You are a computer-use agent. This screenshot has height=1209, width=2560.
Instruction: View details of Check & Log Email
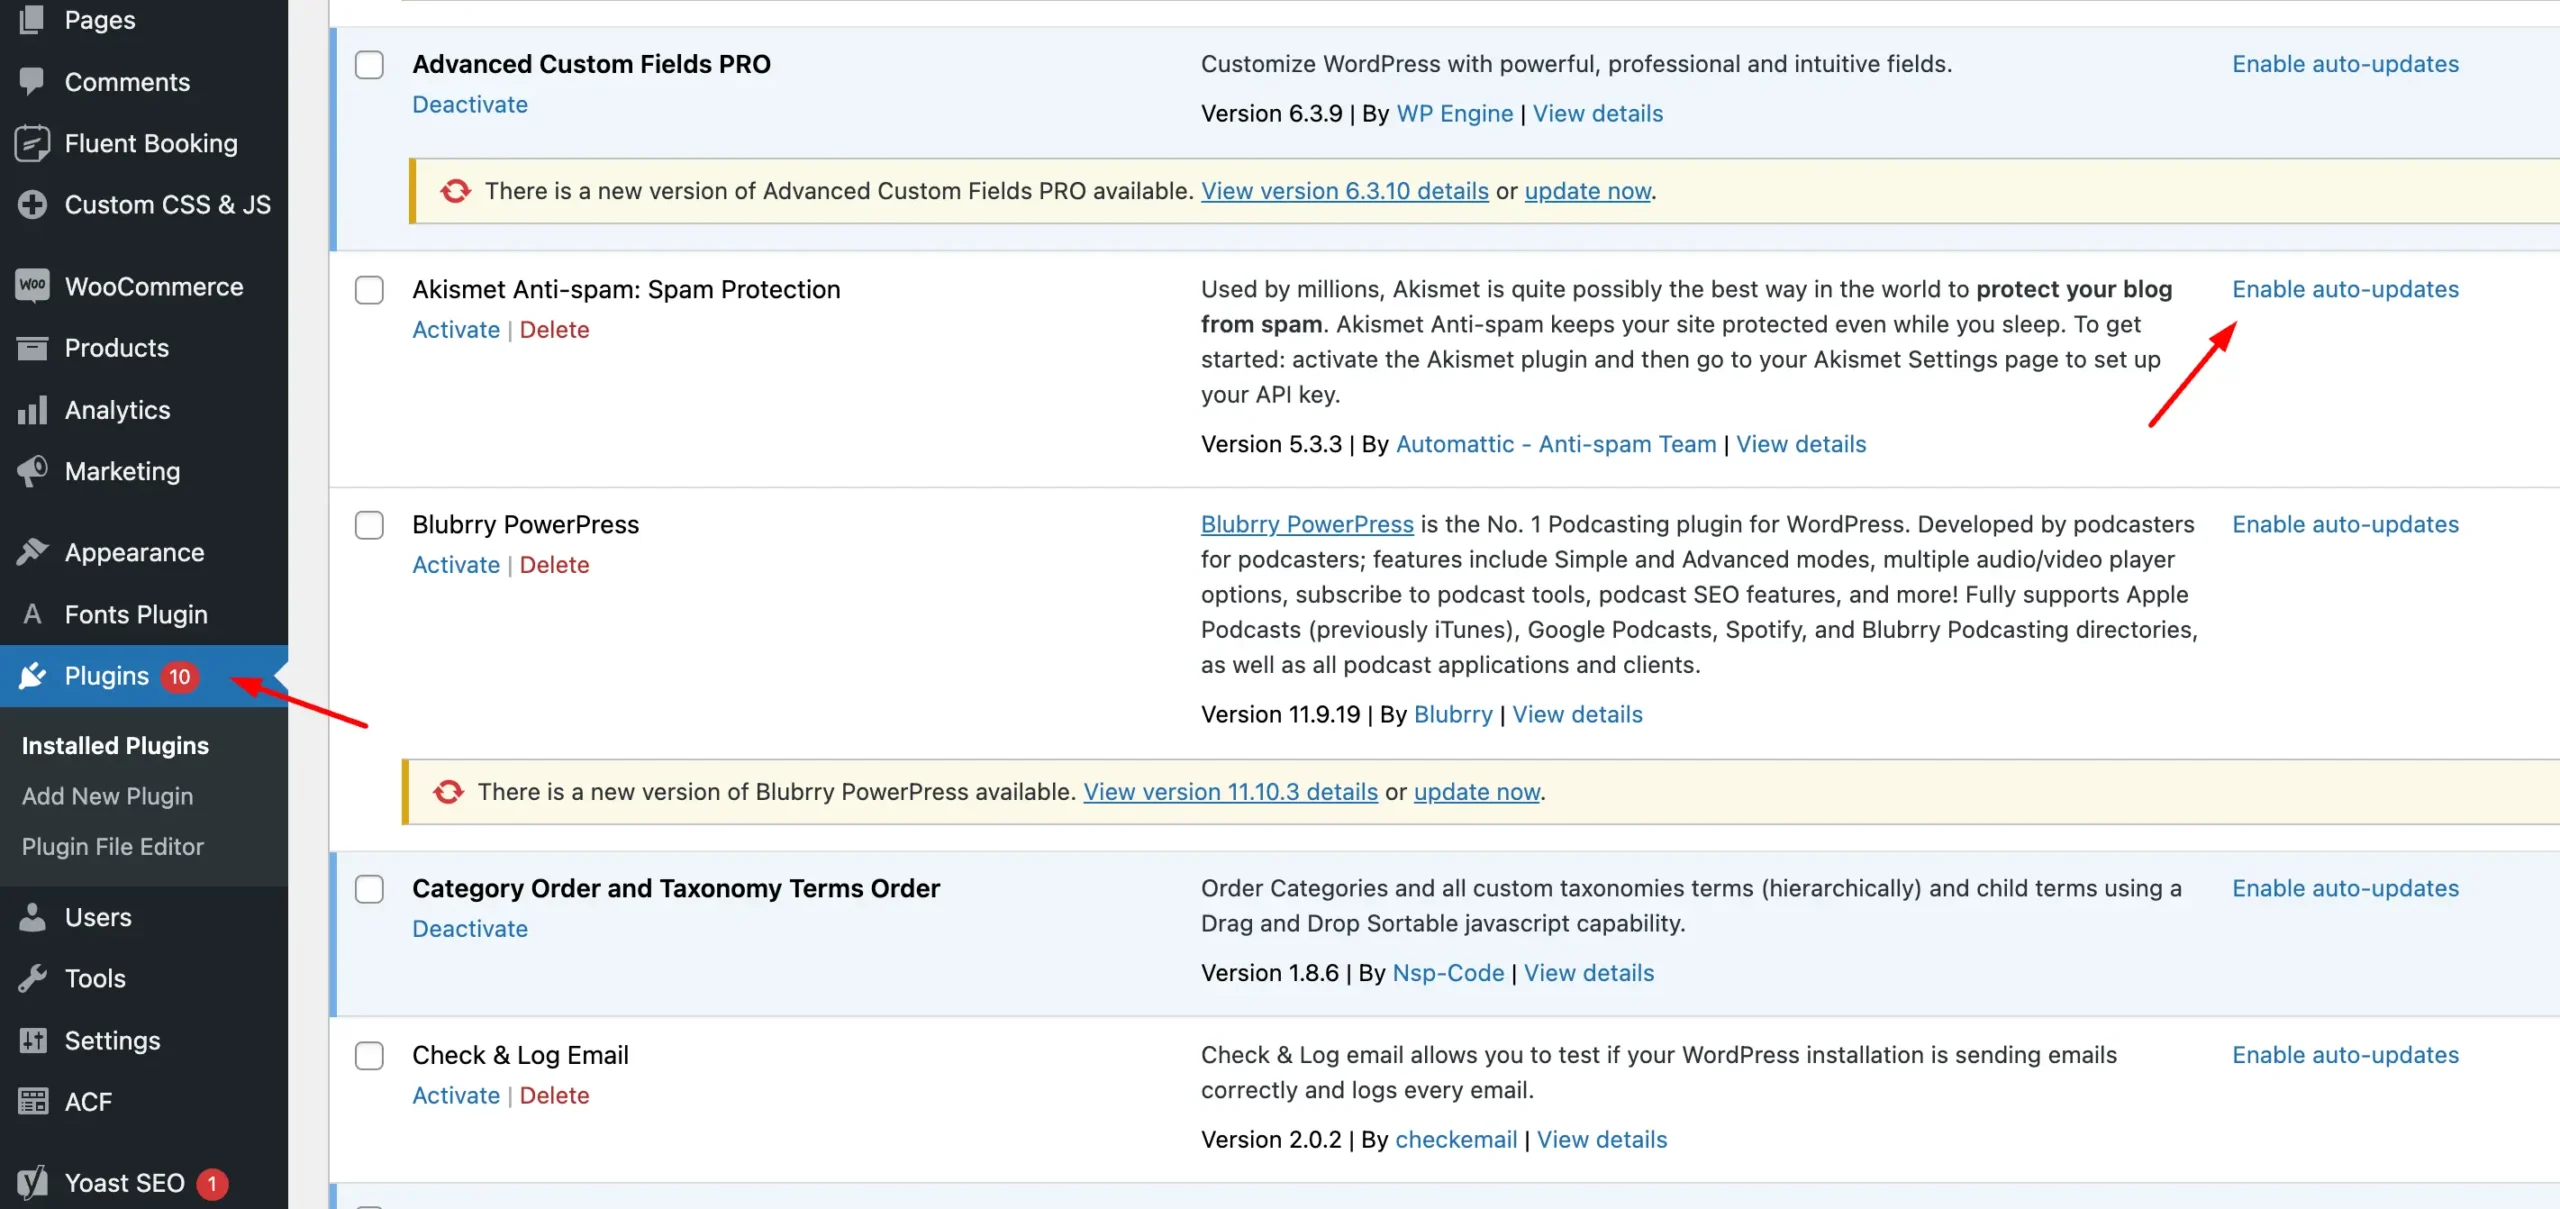(x=1602, y=1139)
